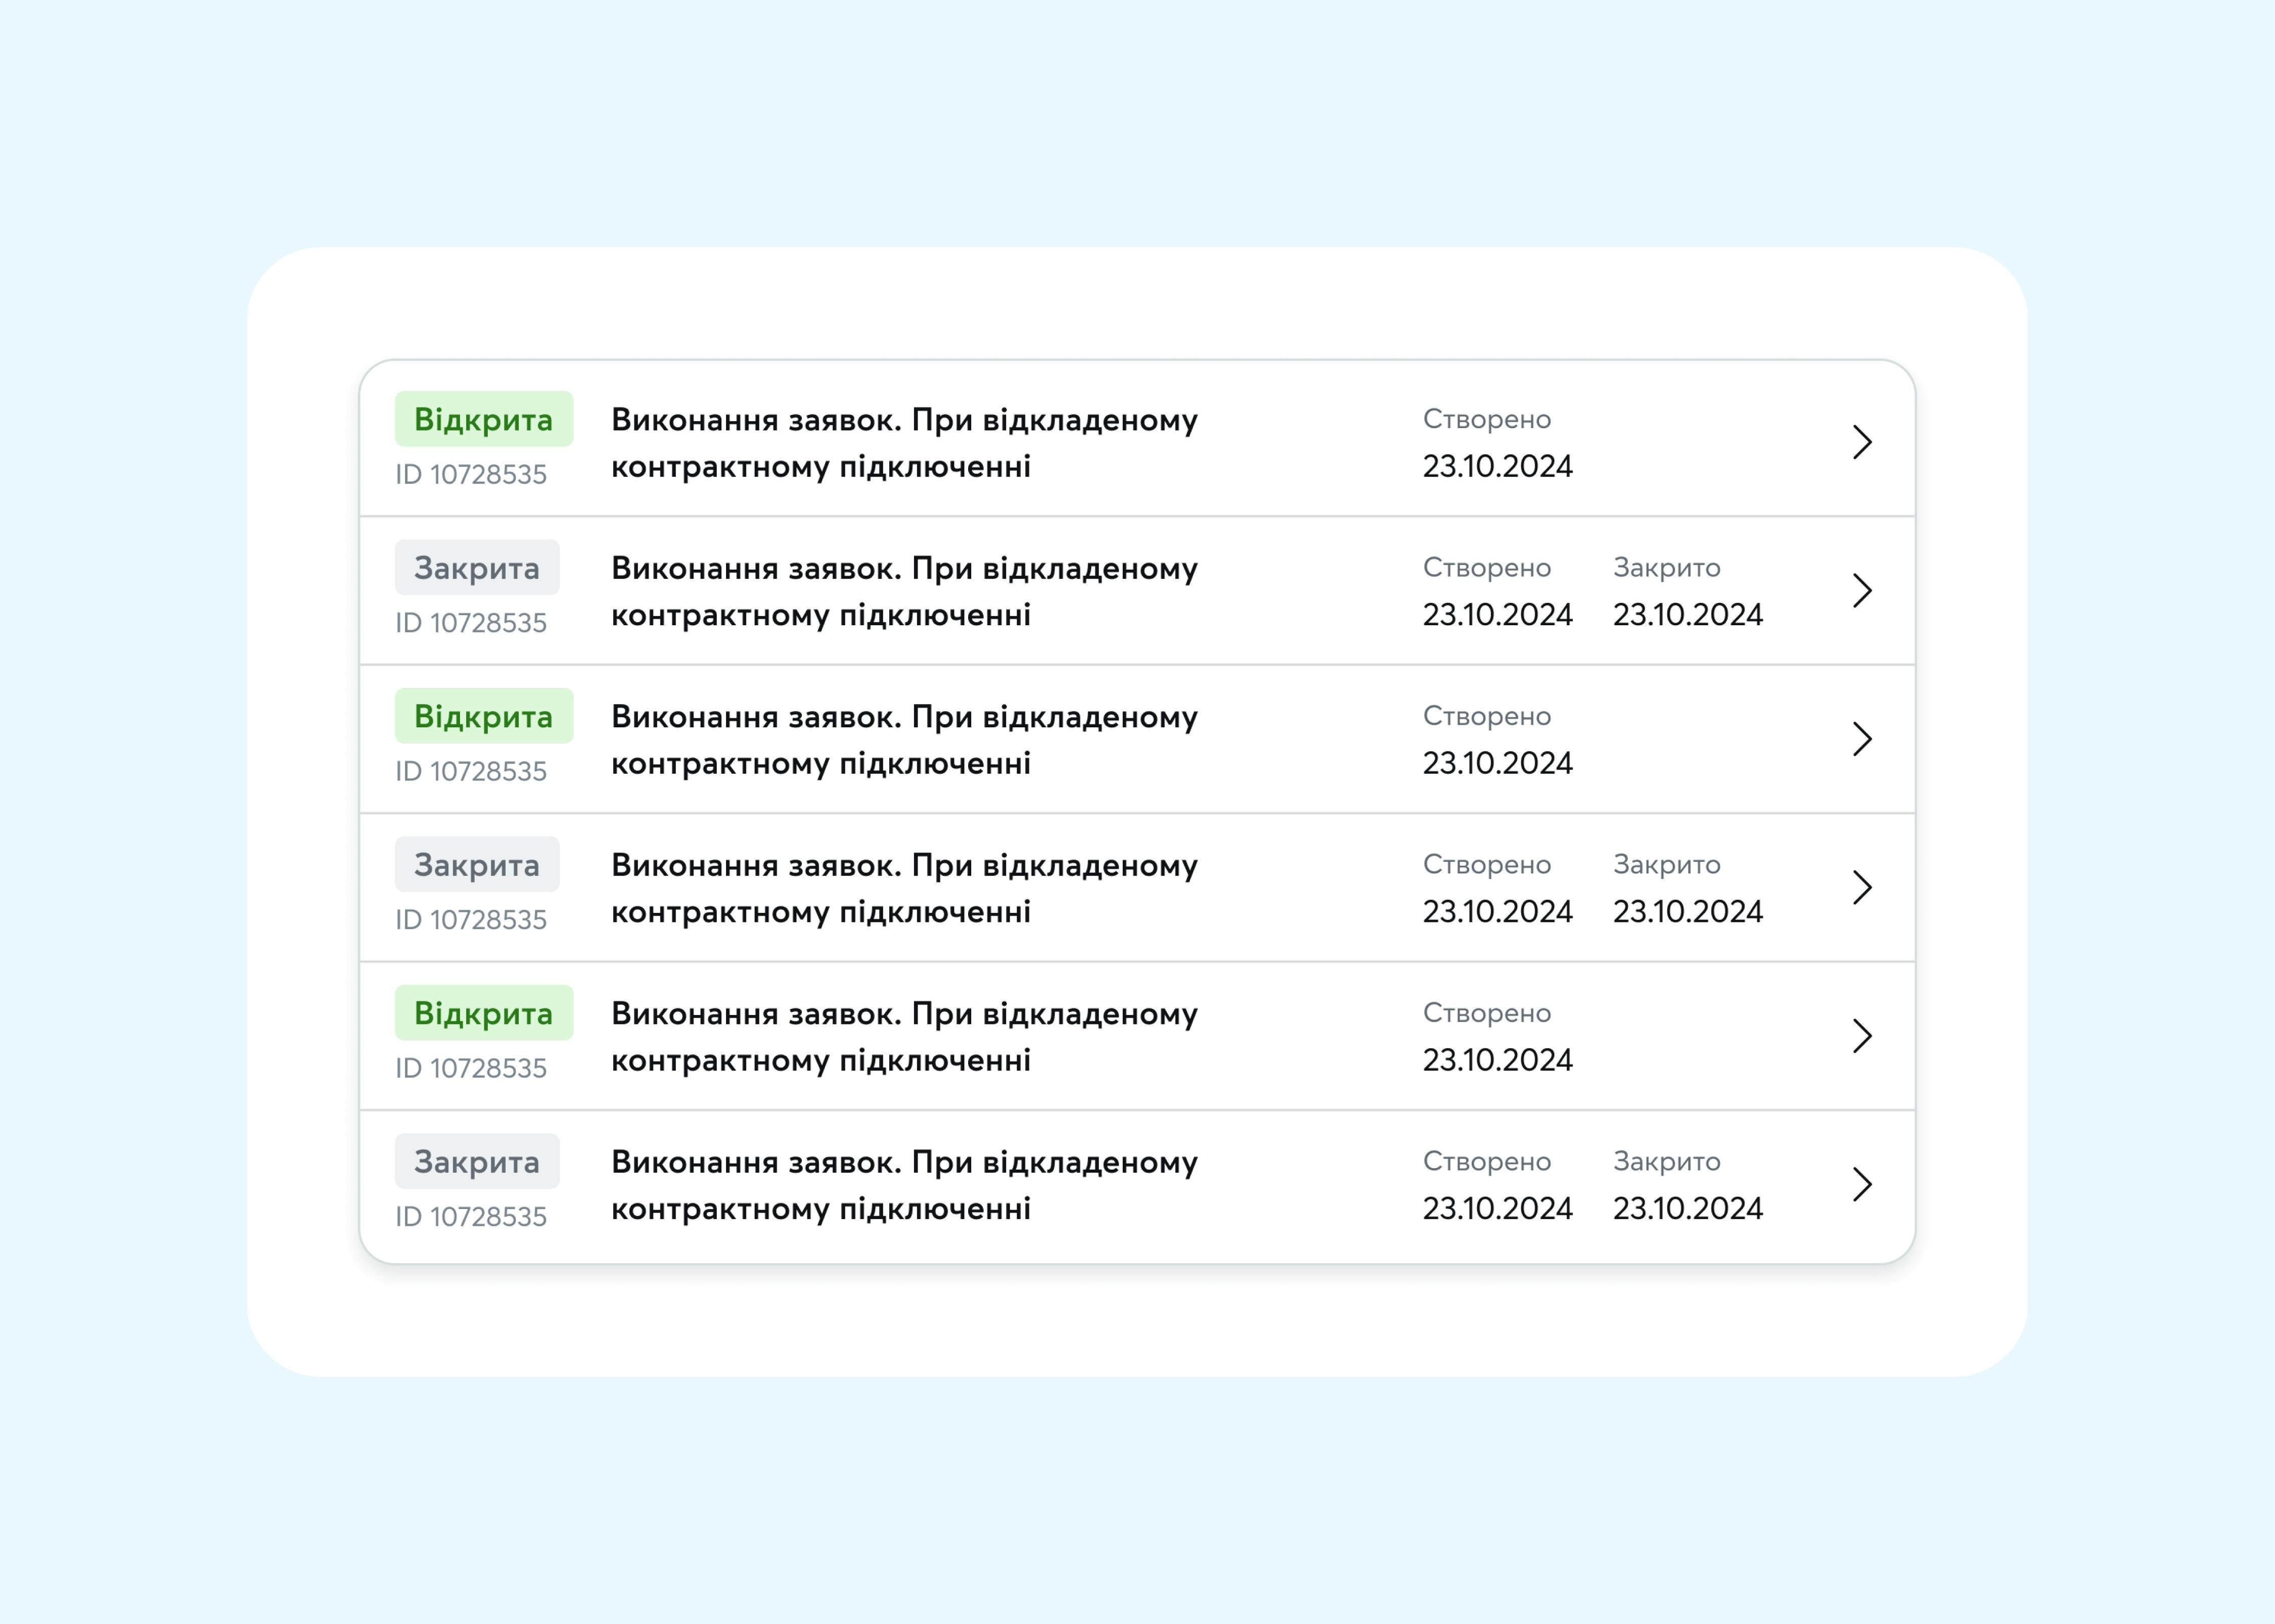Viewport: 2275px width, 1624px height.
Task: Click the topmost green Відкрита status badge
Action: tap(483, 419)
